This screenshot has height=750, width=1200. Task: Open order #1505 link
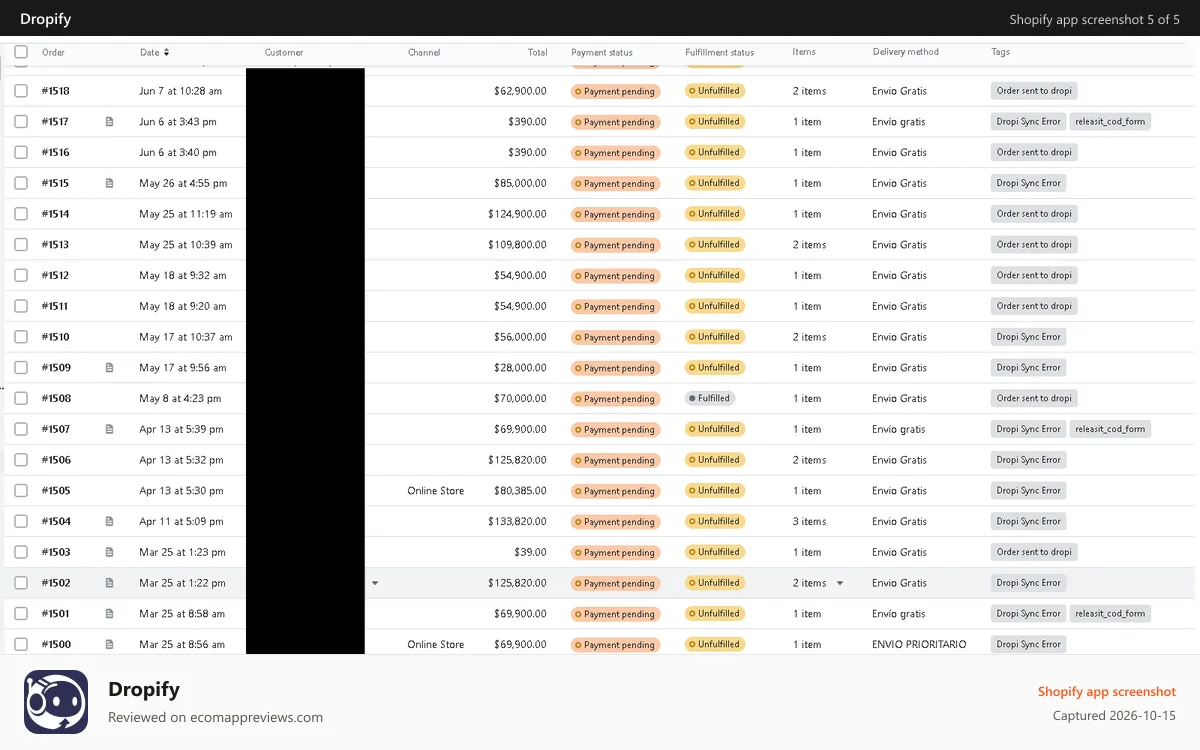(56, 491)
